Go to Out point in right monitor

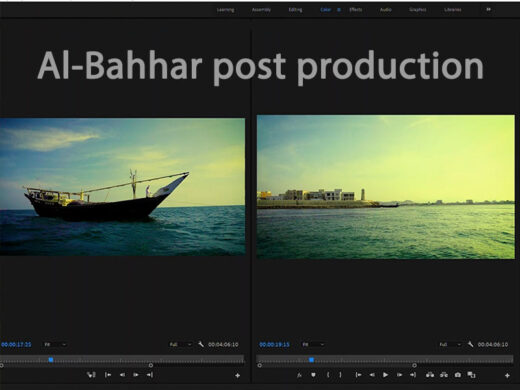413,375
